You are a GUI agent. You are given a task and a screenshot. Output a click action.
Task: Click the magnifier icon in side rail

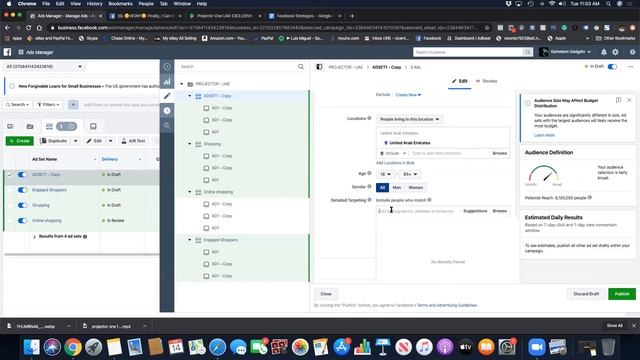point(167,125)
